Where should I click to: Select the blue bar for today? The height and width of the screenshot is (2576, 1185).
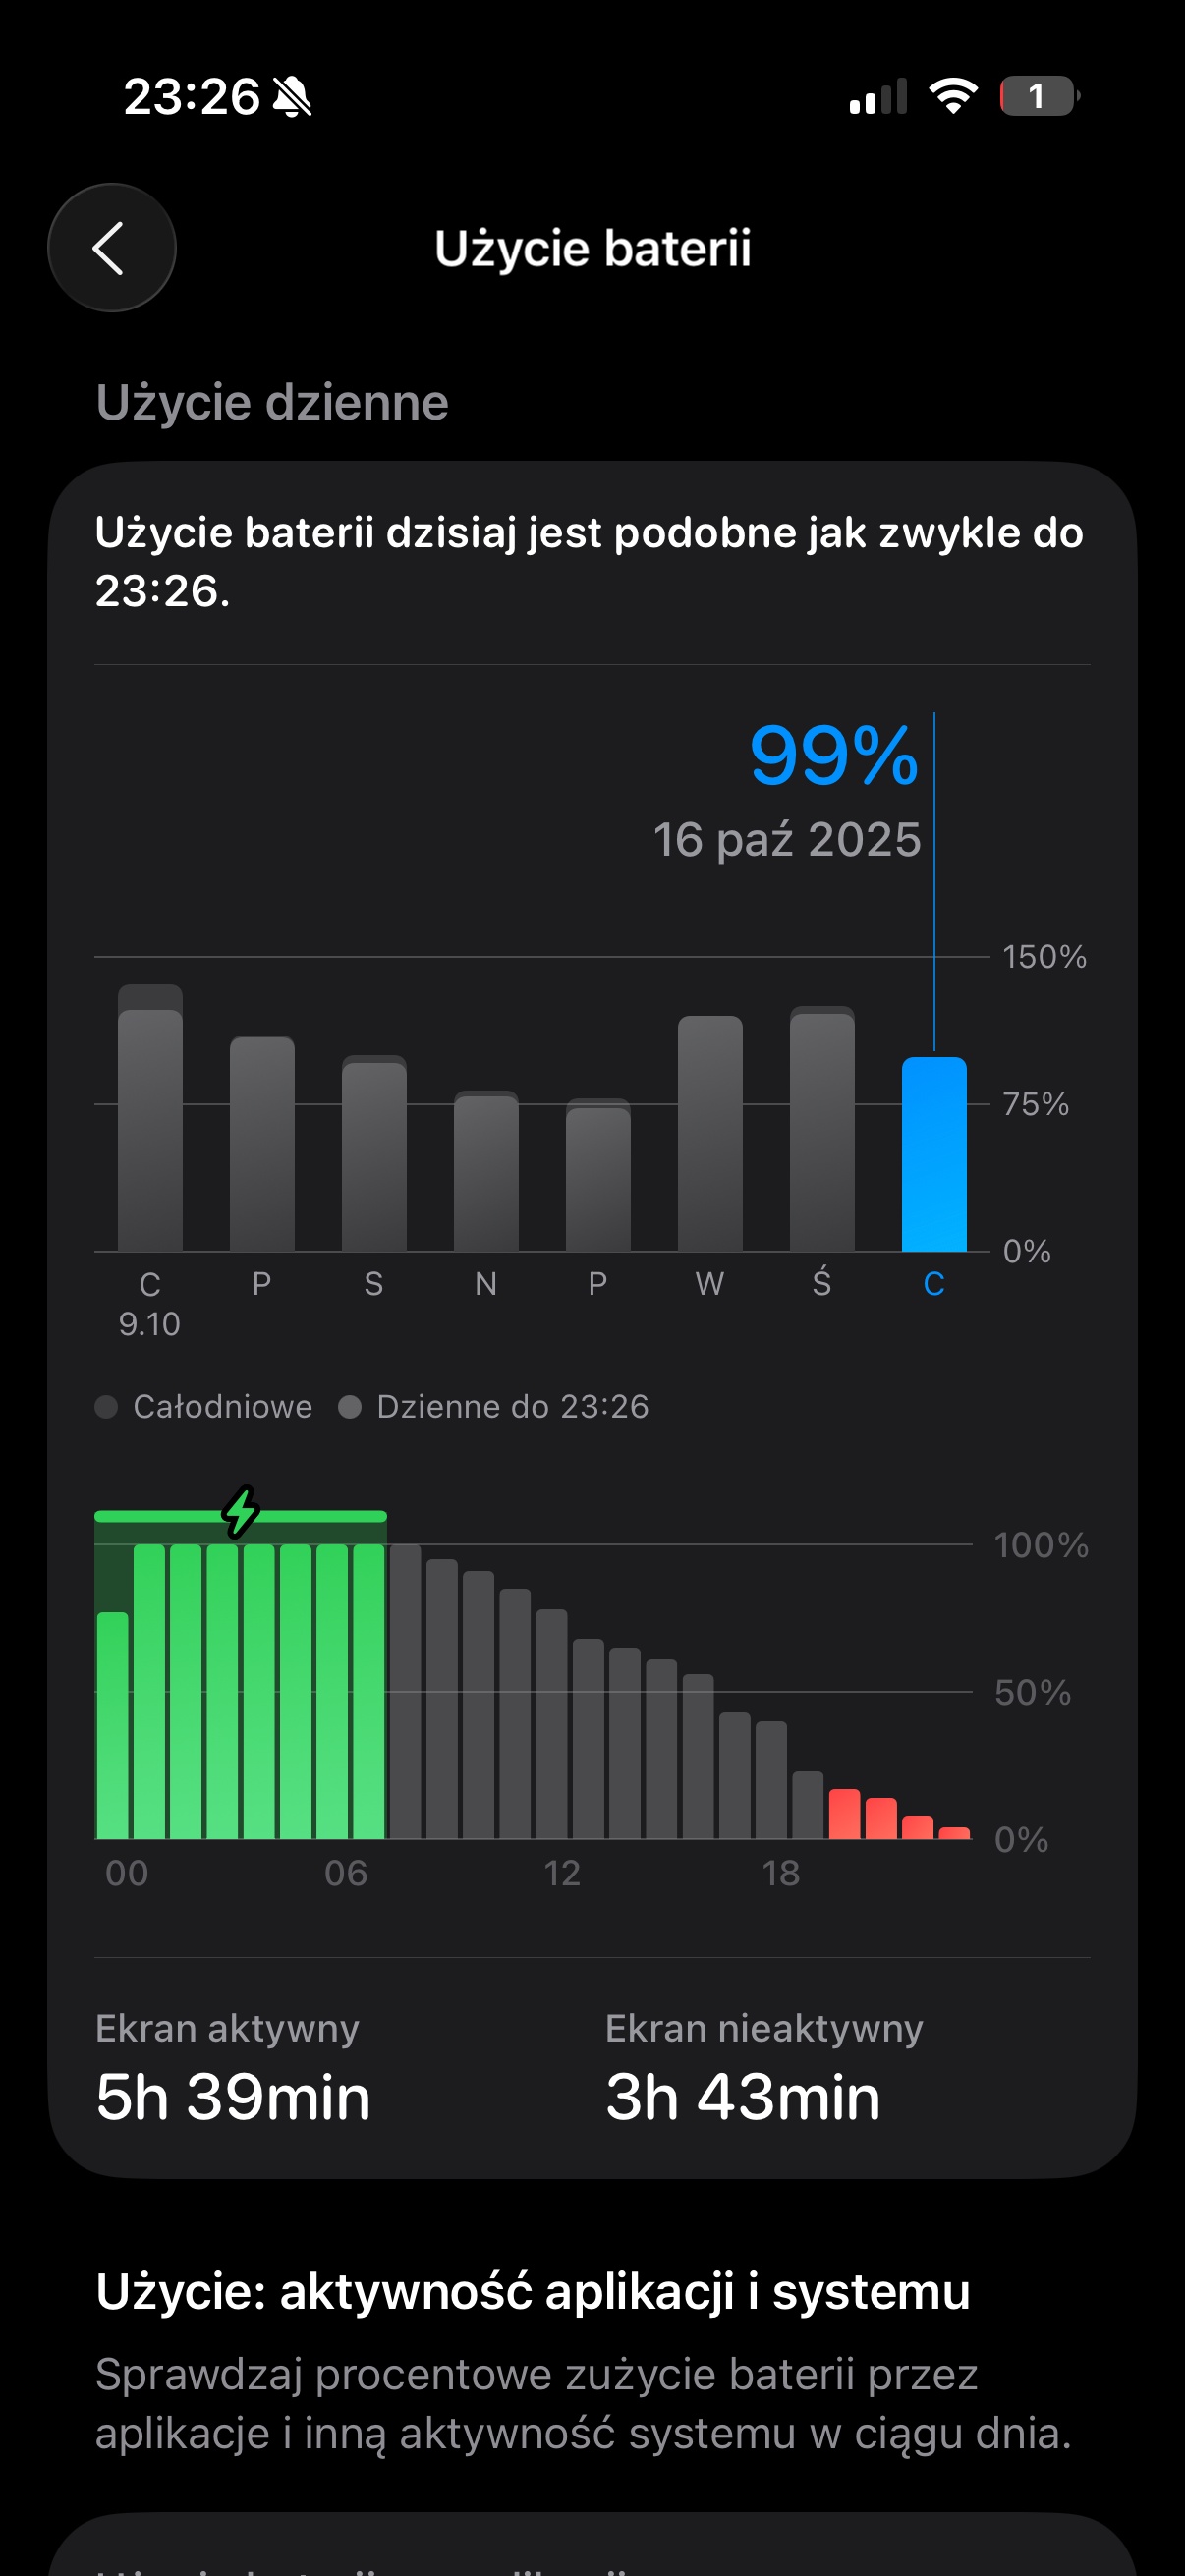934,1155
